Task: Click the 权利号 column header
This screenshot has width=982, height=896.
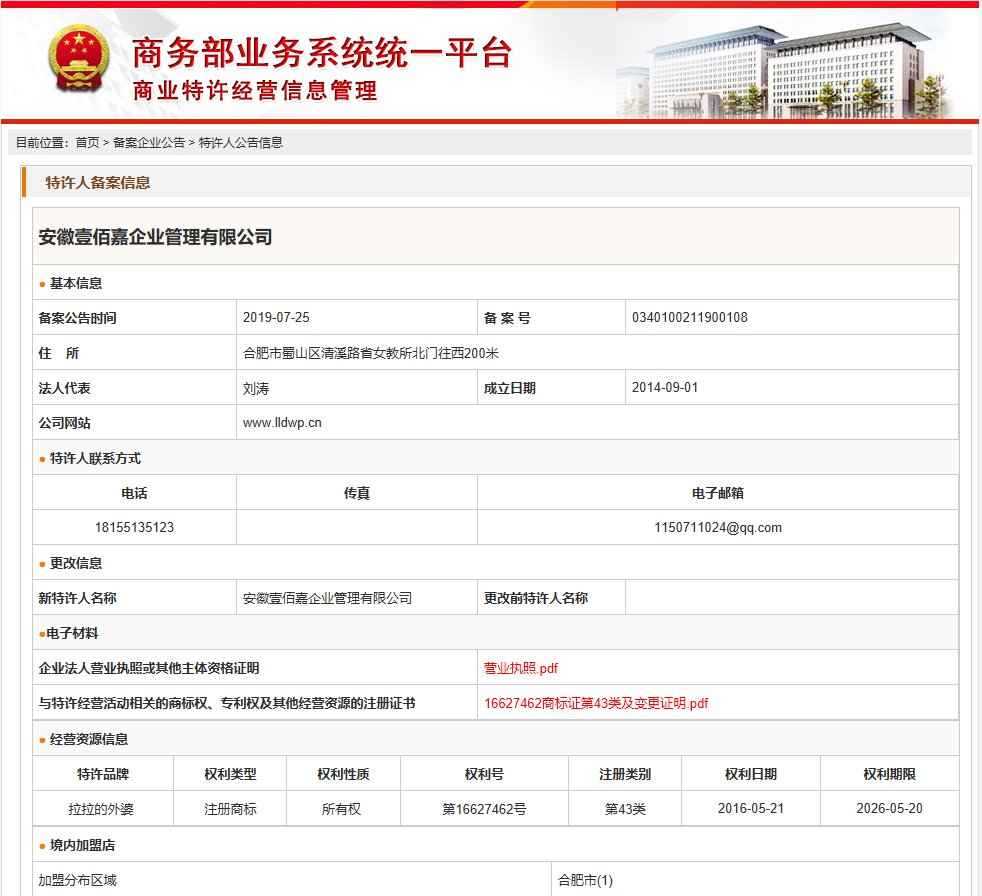Action: [484, 774]
